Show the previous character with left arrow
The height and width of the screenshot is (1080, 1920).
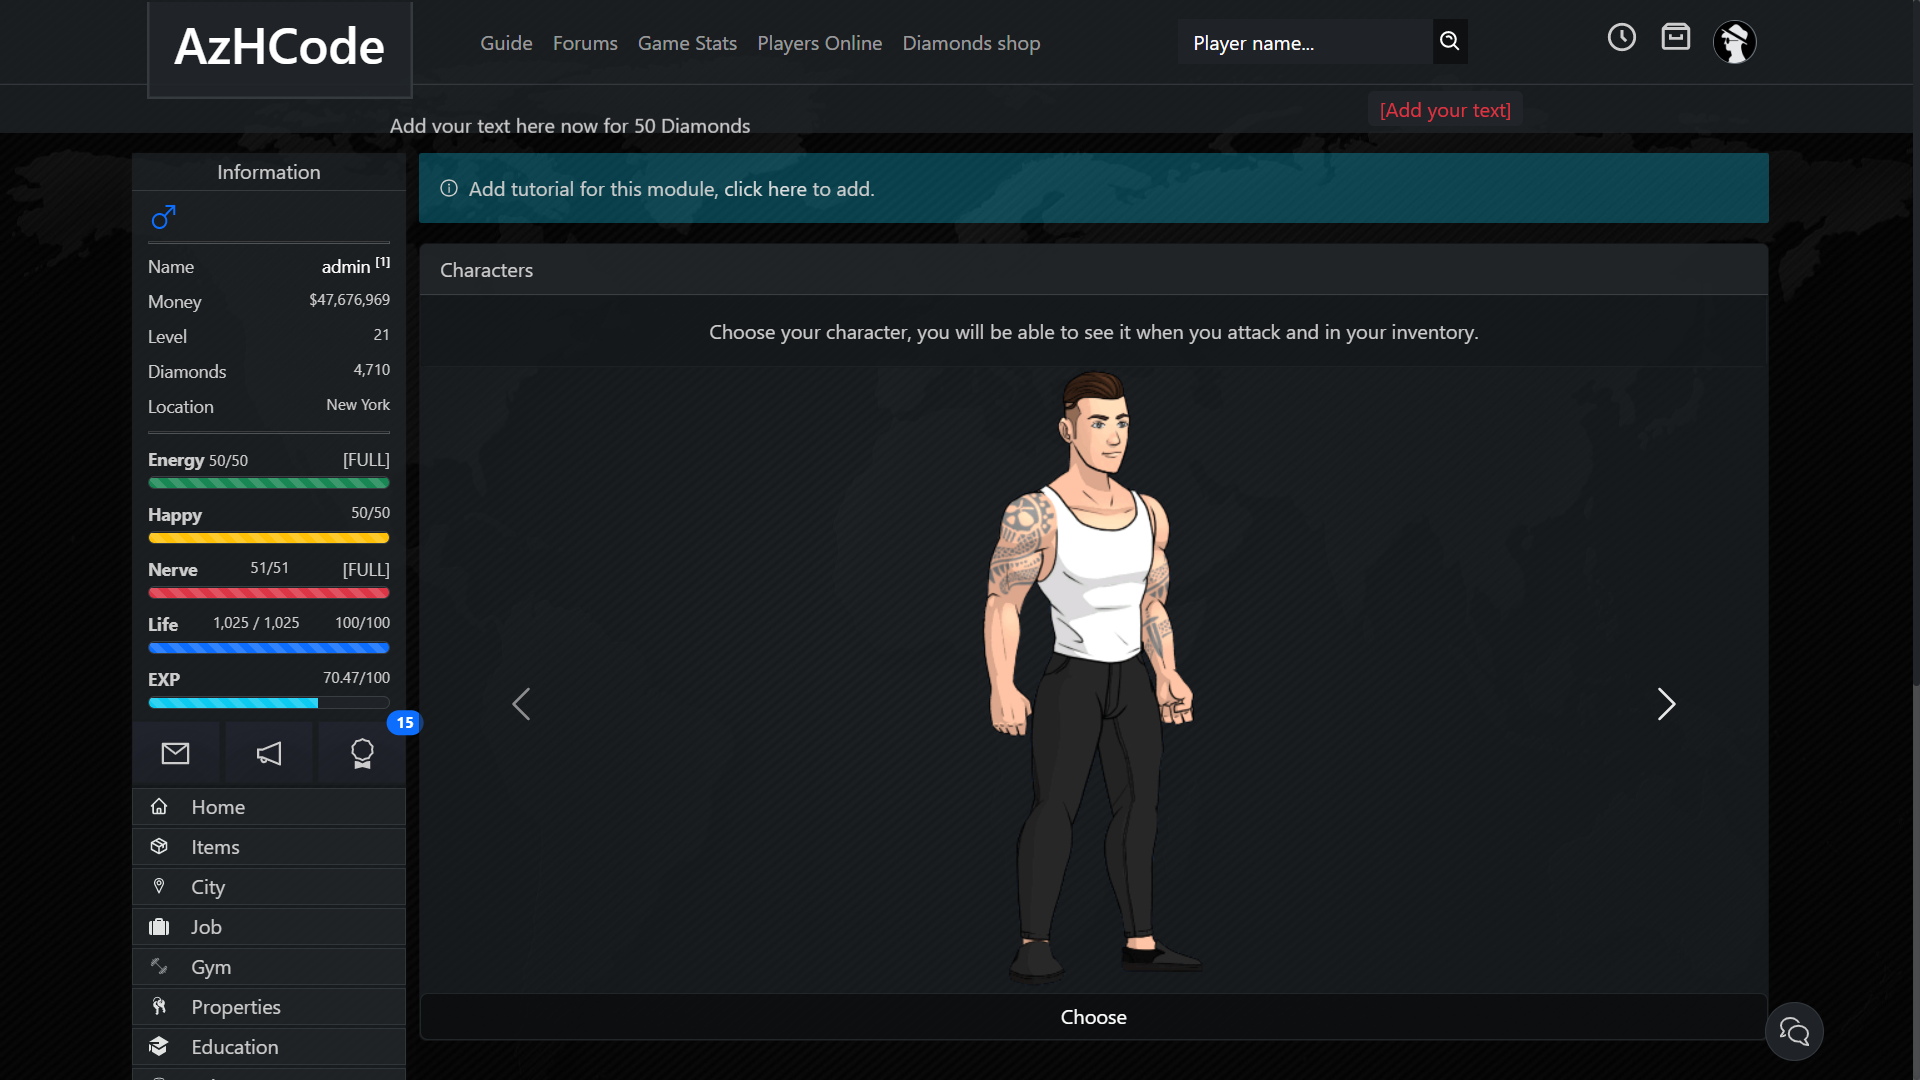pyautogui.click(x=521, y=704)
